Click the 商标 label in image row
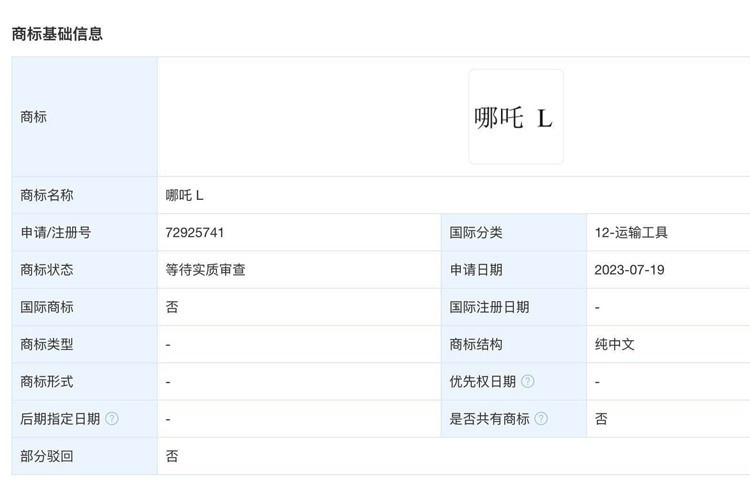Viewport: 750px width, 499px height. point(33,117)
